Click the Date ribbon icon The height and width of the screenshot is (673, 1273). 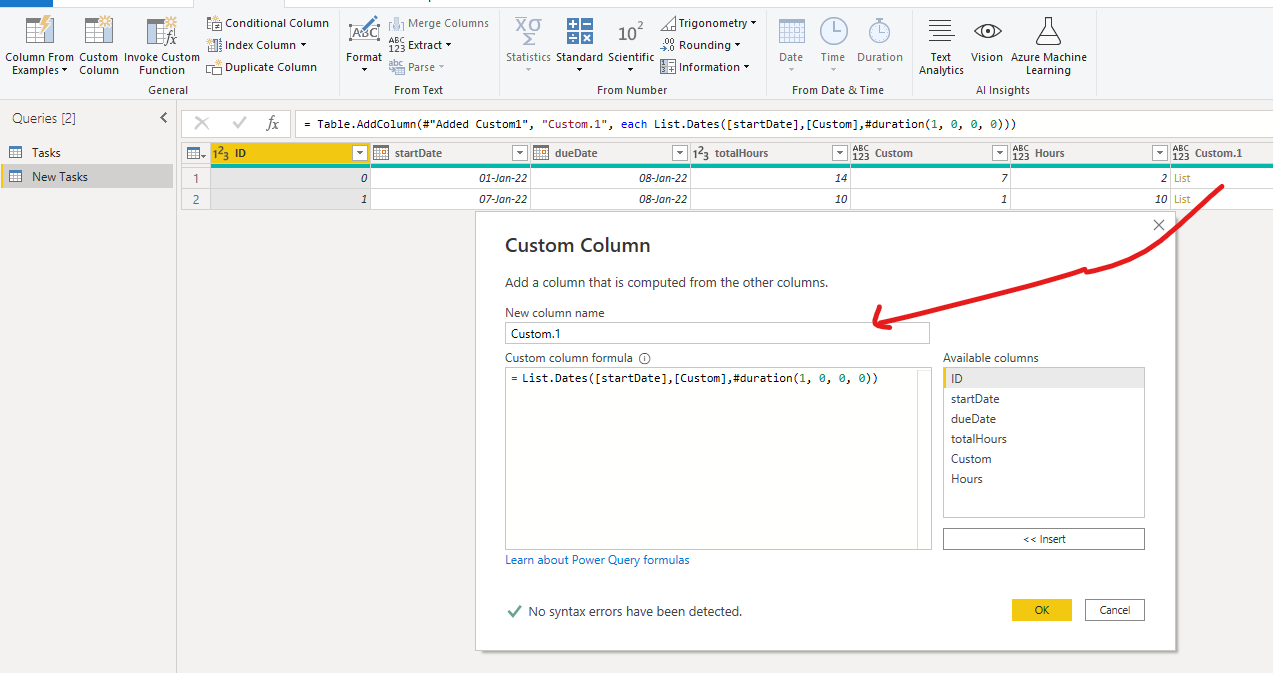(x=791, y=31)
